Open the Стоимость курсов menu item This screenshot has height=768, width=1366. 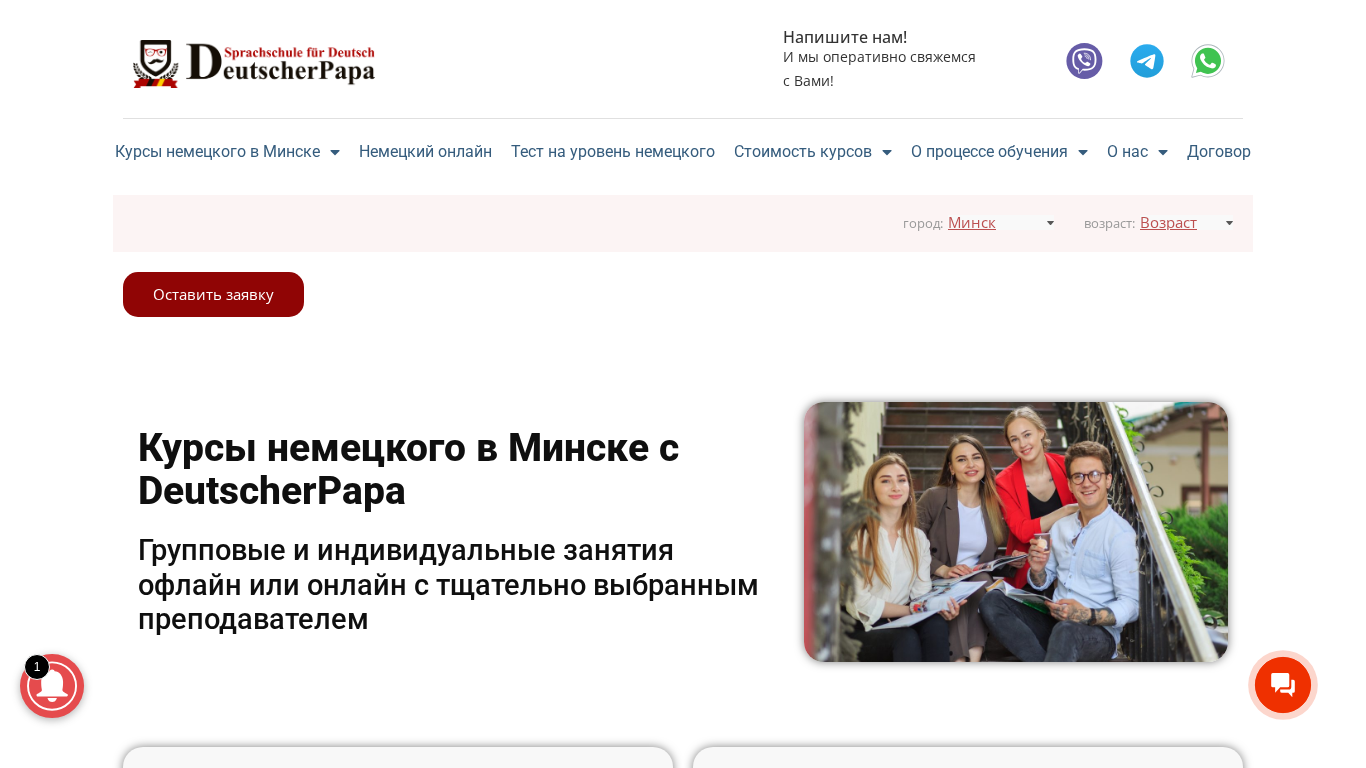pos(803,152)
